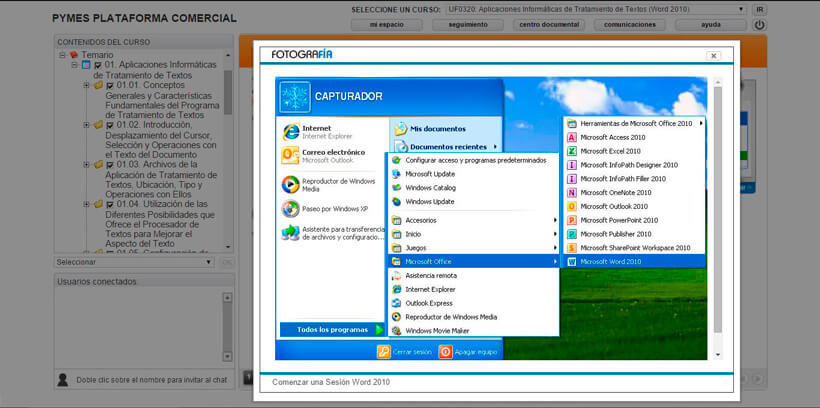Open comunicaciones section
This screenshot has width=820, height=408.
tap(630, 25)
